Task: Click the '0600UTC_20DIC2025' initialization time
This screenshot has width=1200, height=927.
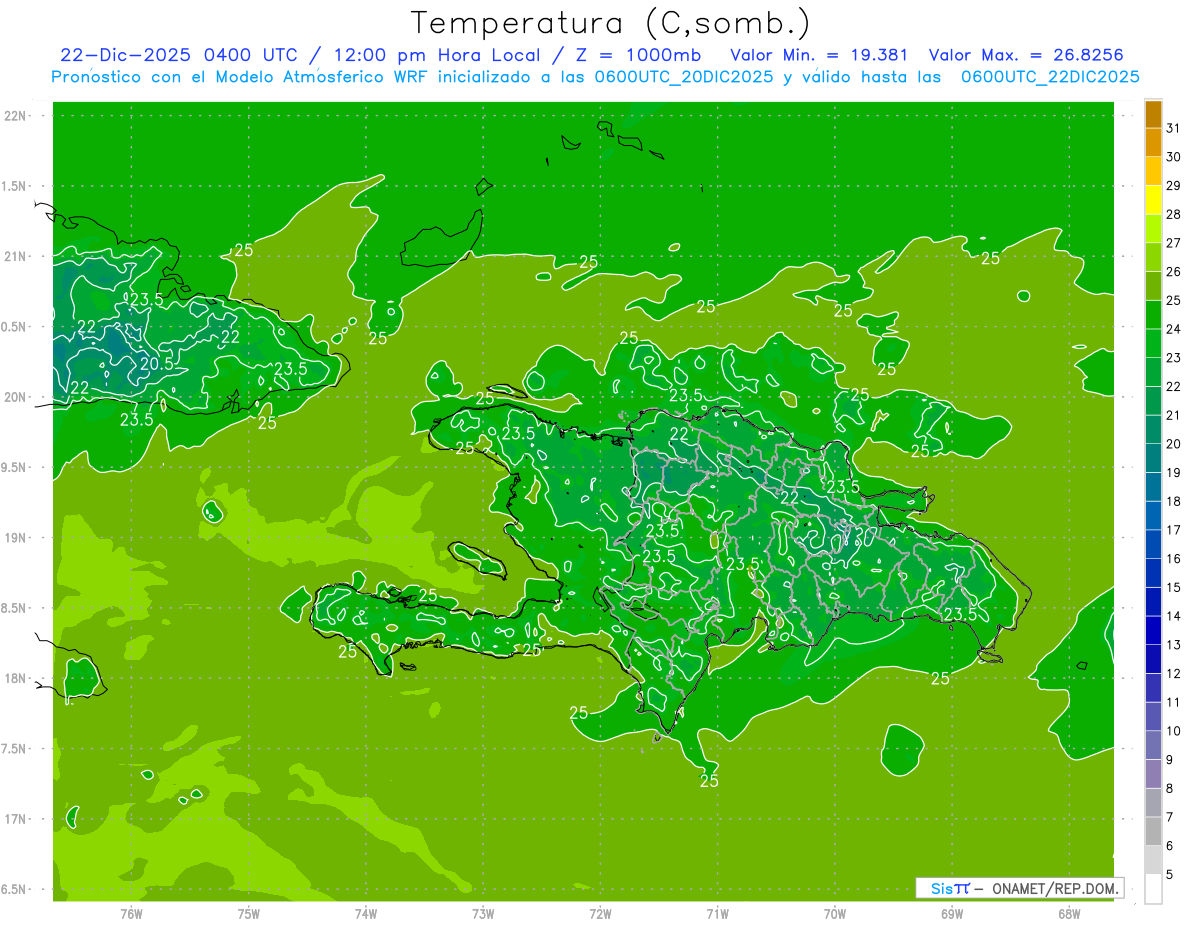Action: 684,77
